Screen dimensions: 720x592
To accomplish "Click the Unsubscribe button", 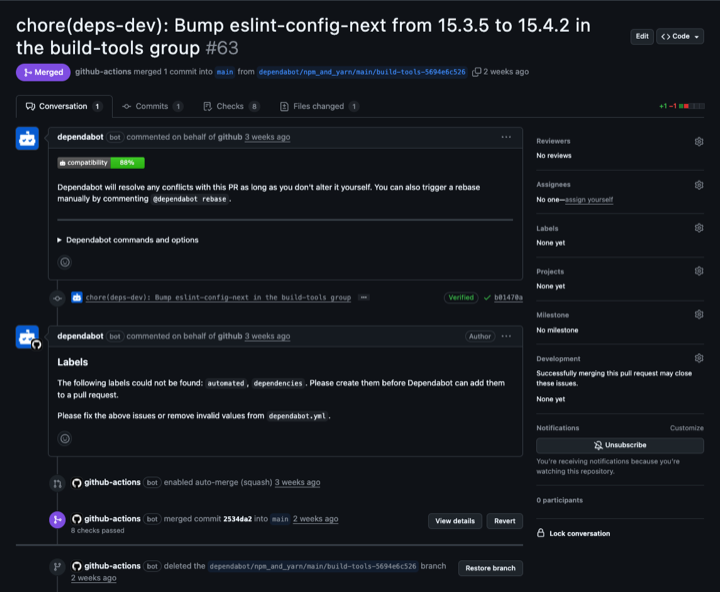I will [x=620, y=445].
